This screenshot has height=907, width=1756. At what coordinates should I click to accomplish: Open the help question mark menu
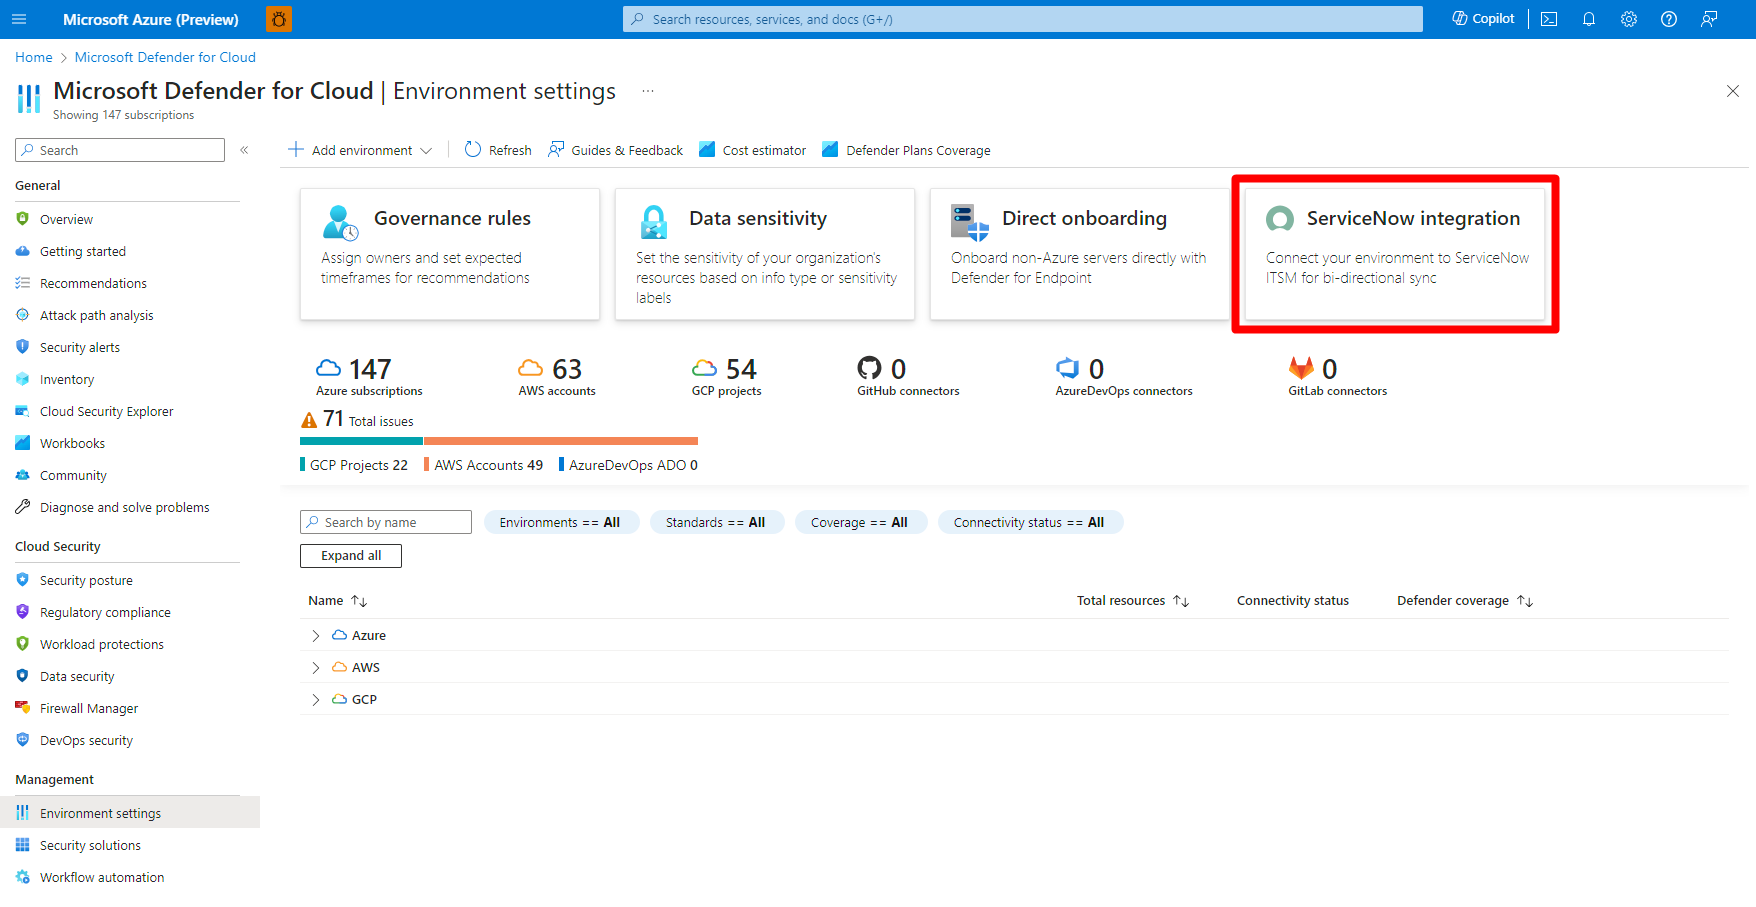[x=1669, y=19]
